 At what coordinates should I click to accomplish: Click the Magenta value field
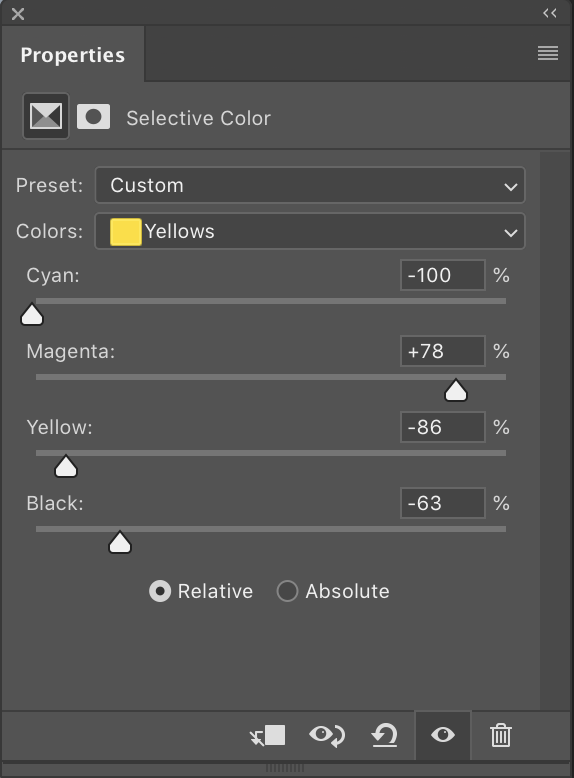[x=443, y=351]
